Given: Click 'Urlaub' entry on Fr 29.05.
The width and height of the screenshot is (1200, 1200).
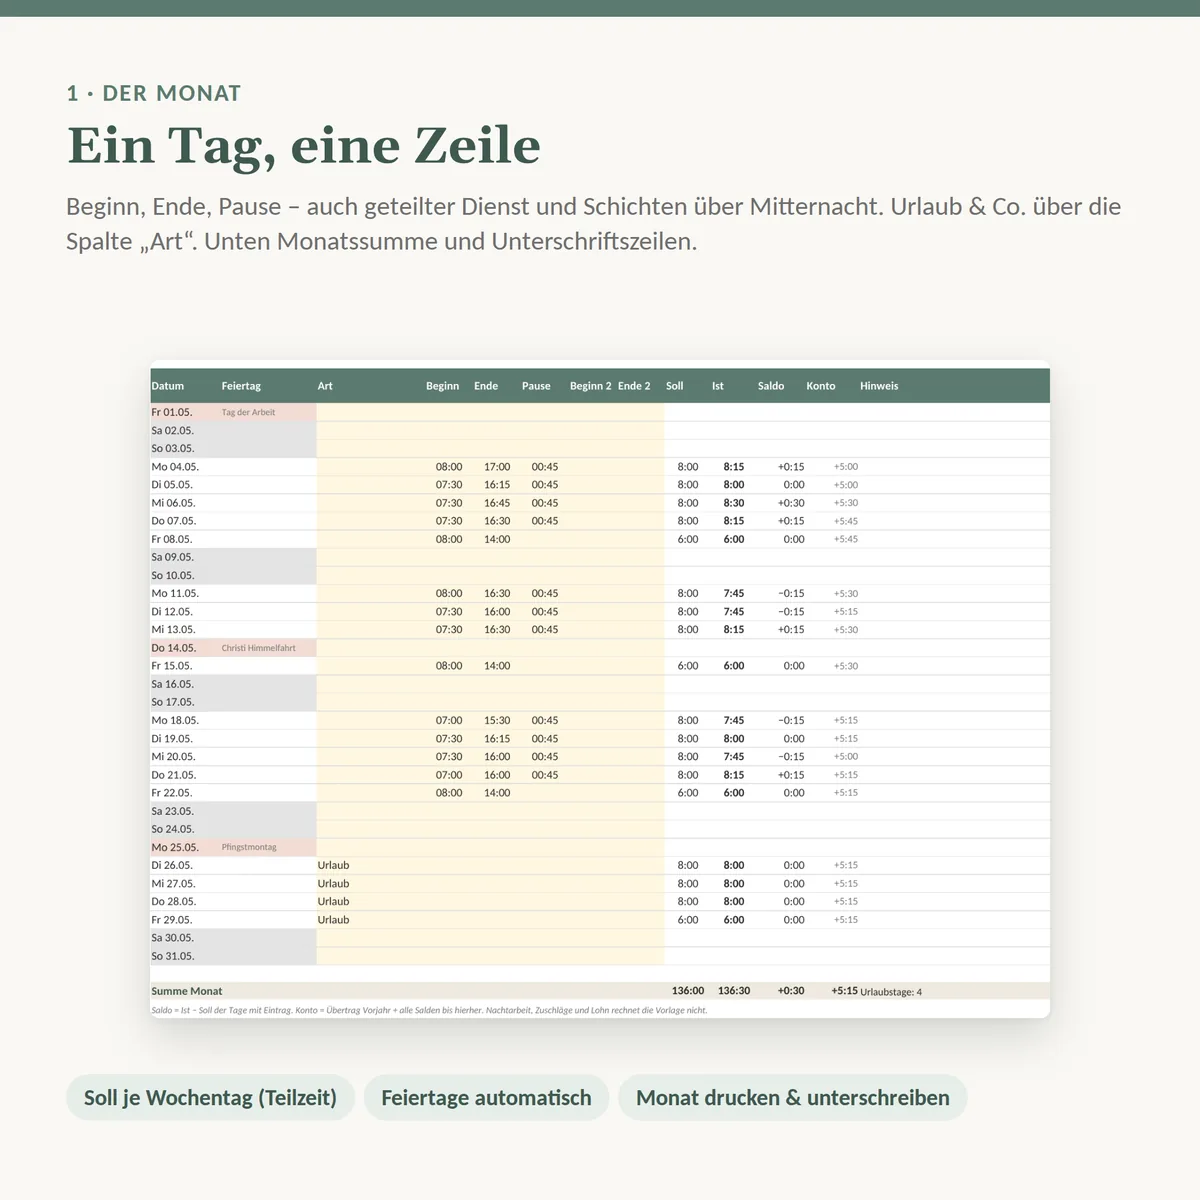Looking at the screenshot, I should tap(333, 920).
